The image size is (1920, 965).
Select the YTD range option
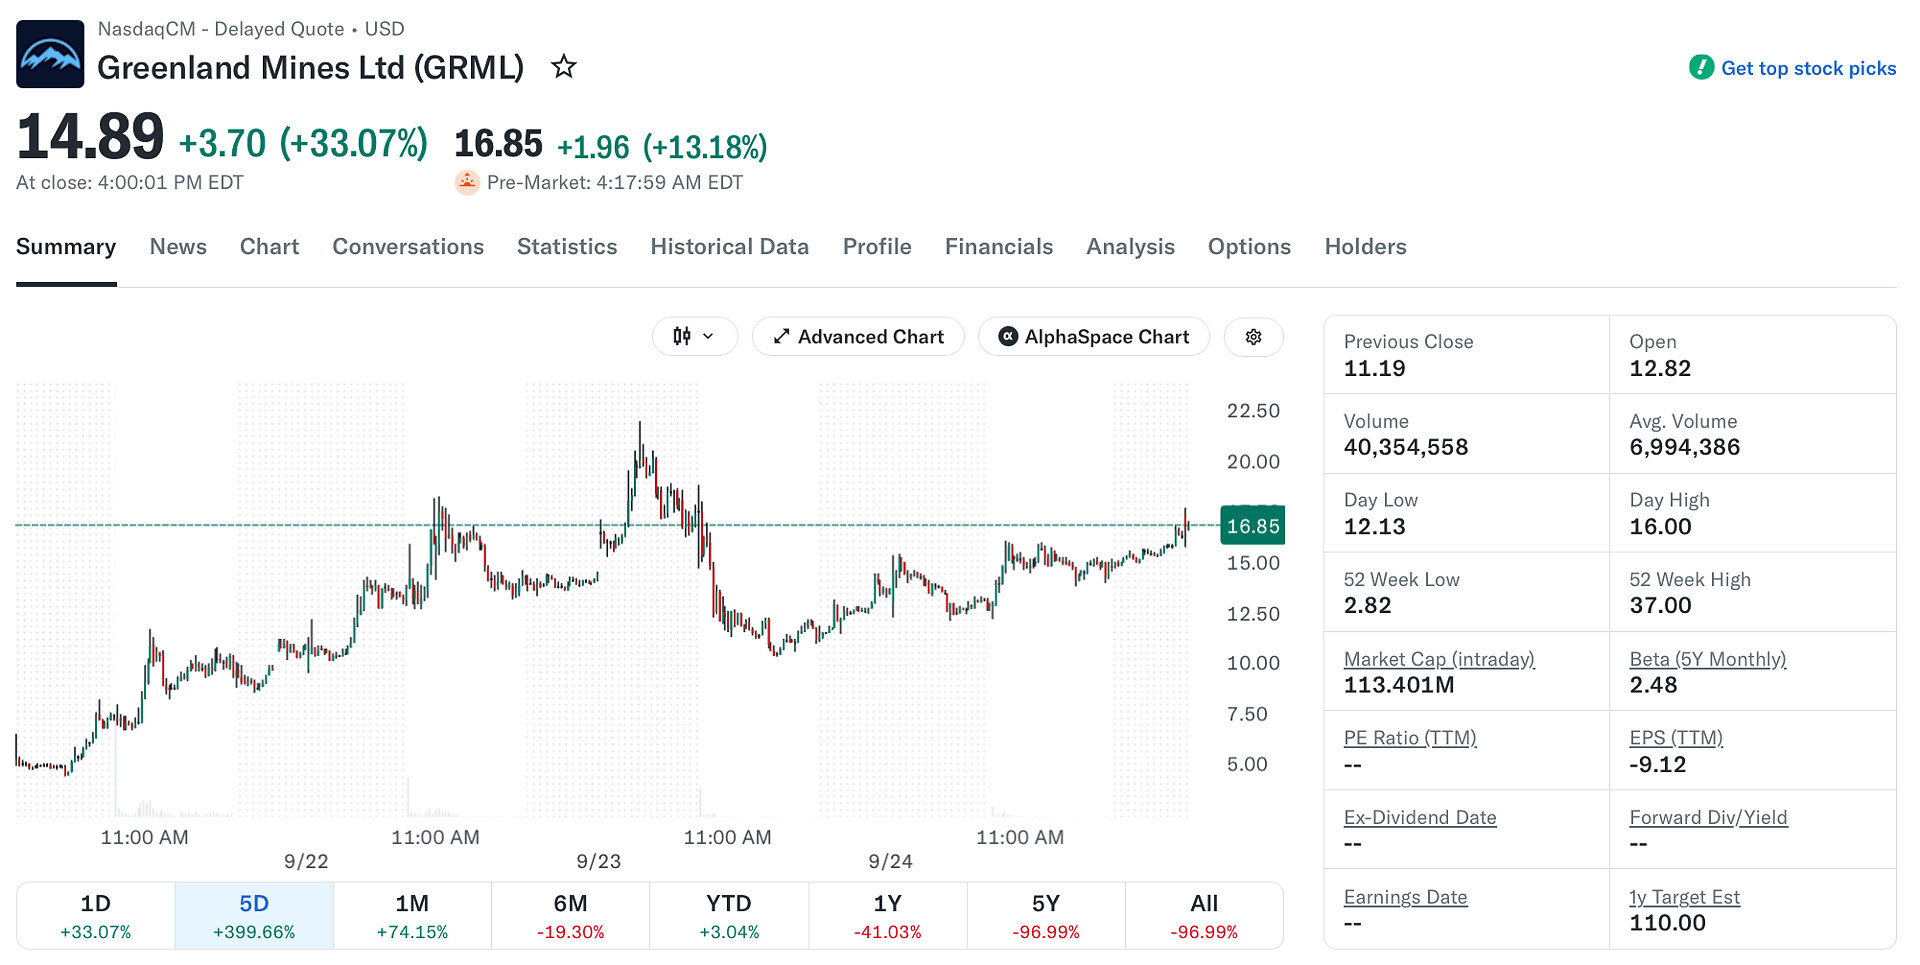[729, 915]
